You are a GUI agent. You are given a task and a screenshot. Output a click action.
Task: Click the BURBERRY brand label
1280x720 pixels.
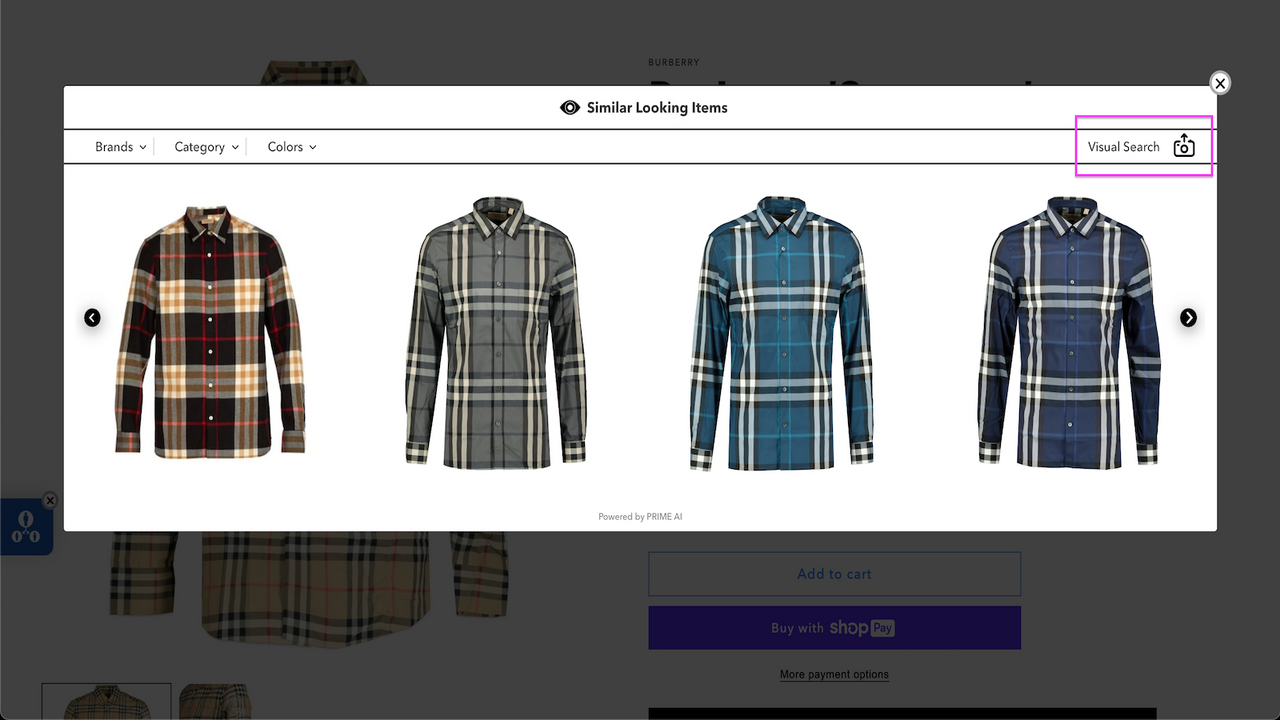tap(674, 63)
